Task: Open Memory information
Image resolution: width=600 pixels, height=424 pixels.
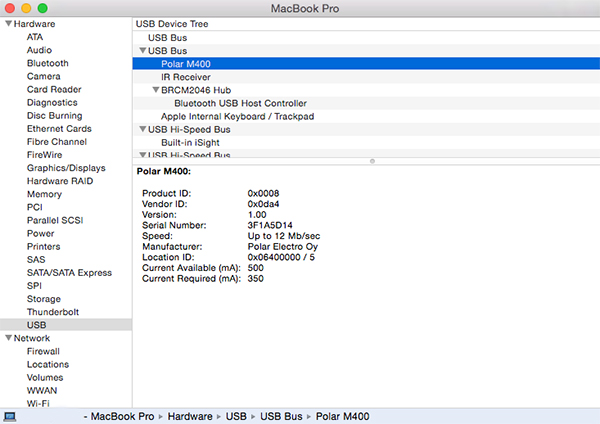Action: point(44,194)
